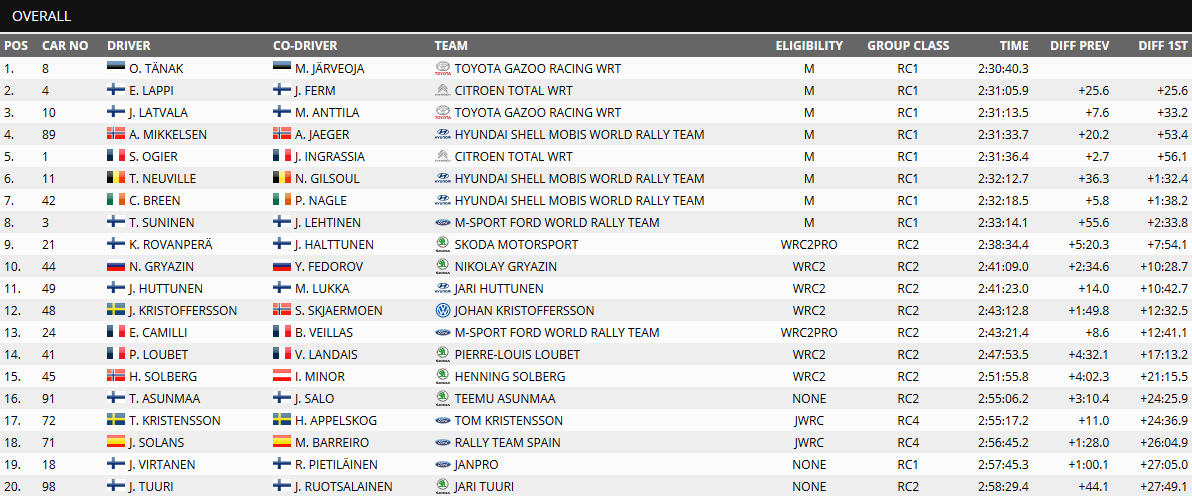Click driver name O. TÄNAK
Screen dimensions: 1192x496
click(156, 68)
